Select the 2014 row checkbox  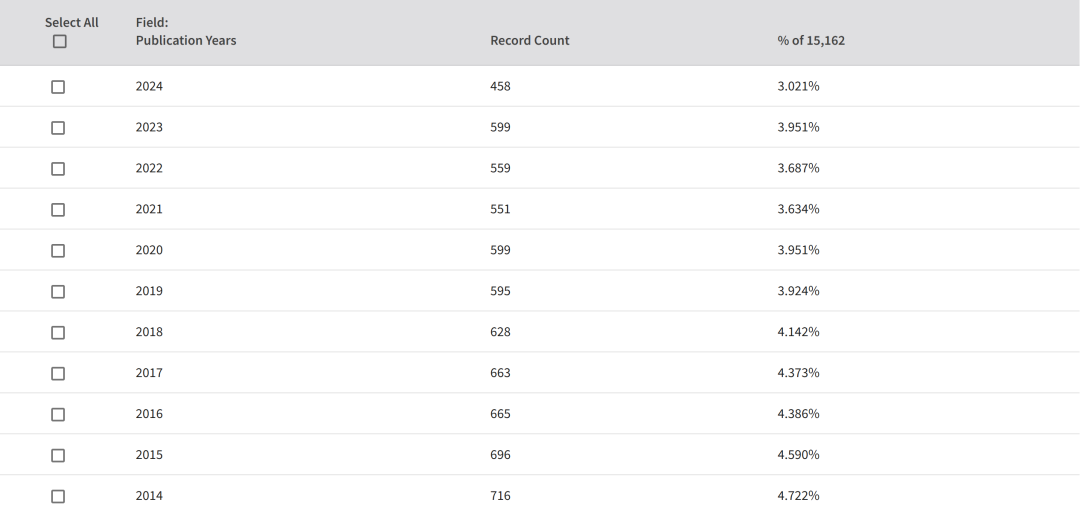(x=58, y=497)
